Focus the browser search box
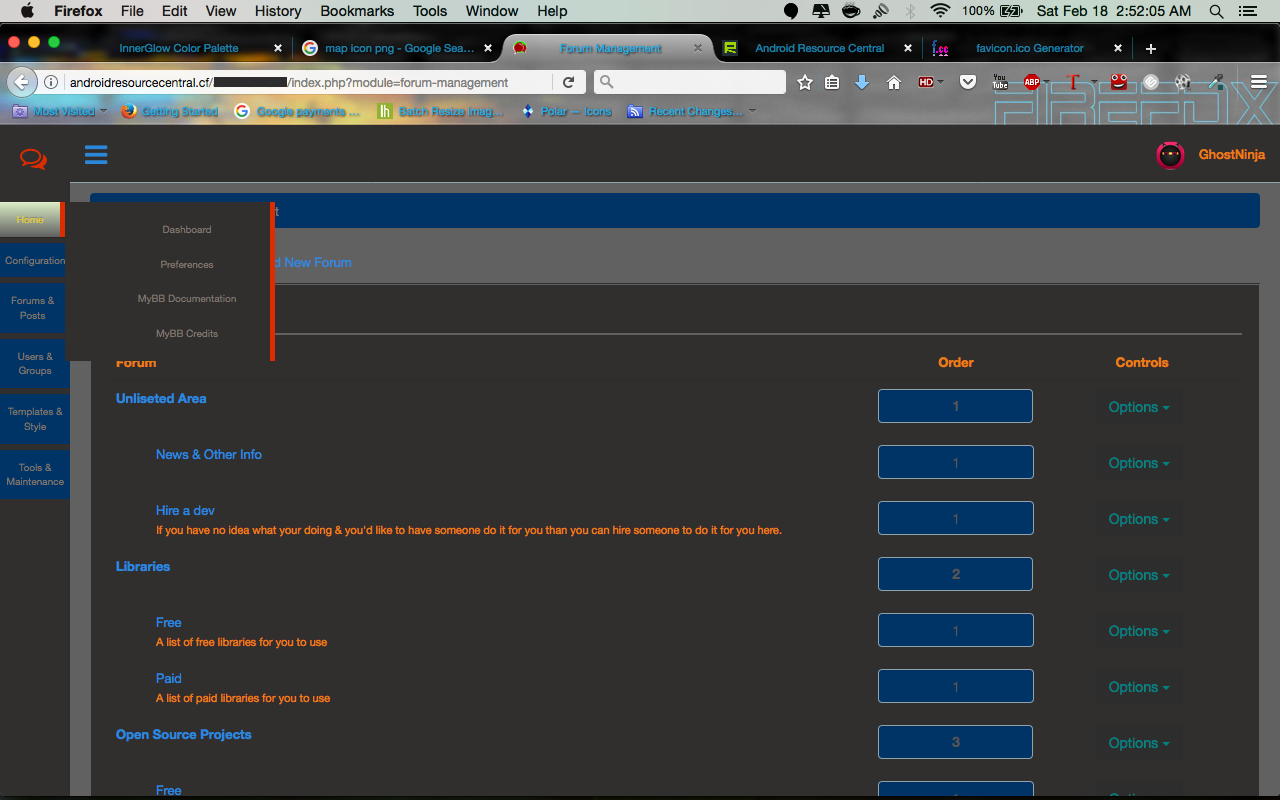Screen dimensions: 1280x800 (x=690, y=83)
